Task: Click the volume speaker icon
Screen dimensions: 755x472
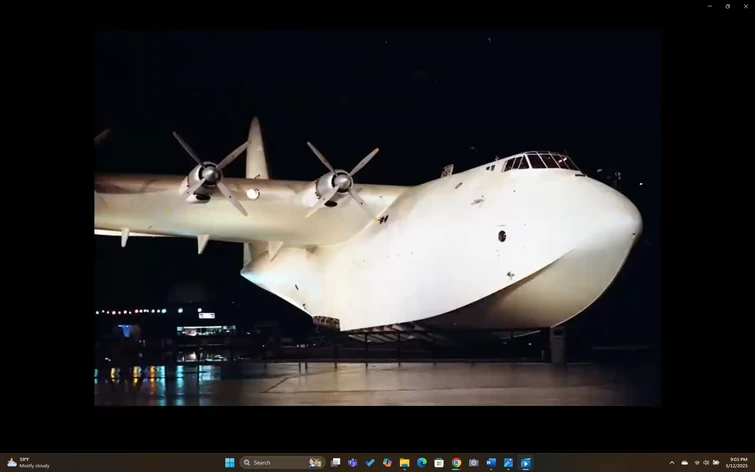Action: pos(706,463)
